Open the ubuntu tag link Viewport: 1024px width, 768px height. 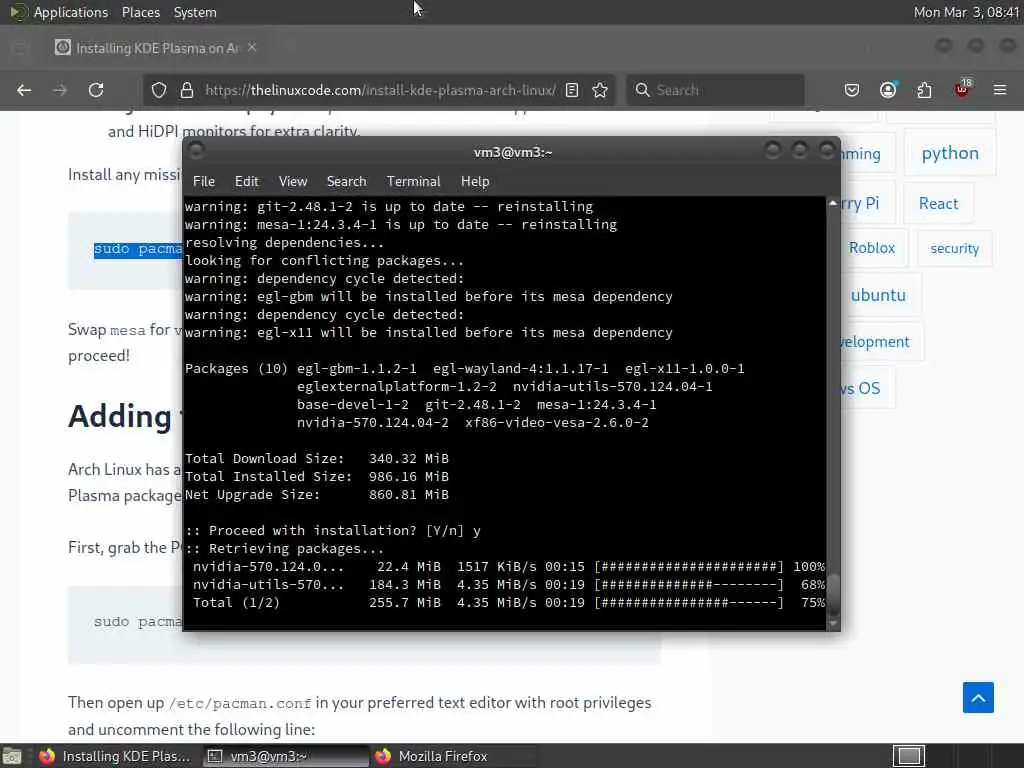click(878, 295)
